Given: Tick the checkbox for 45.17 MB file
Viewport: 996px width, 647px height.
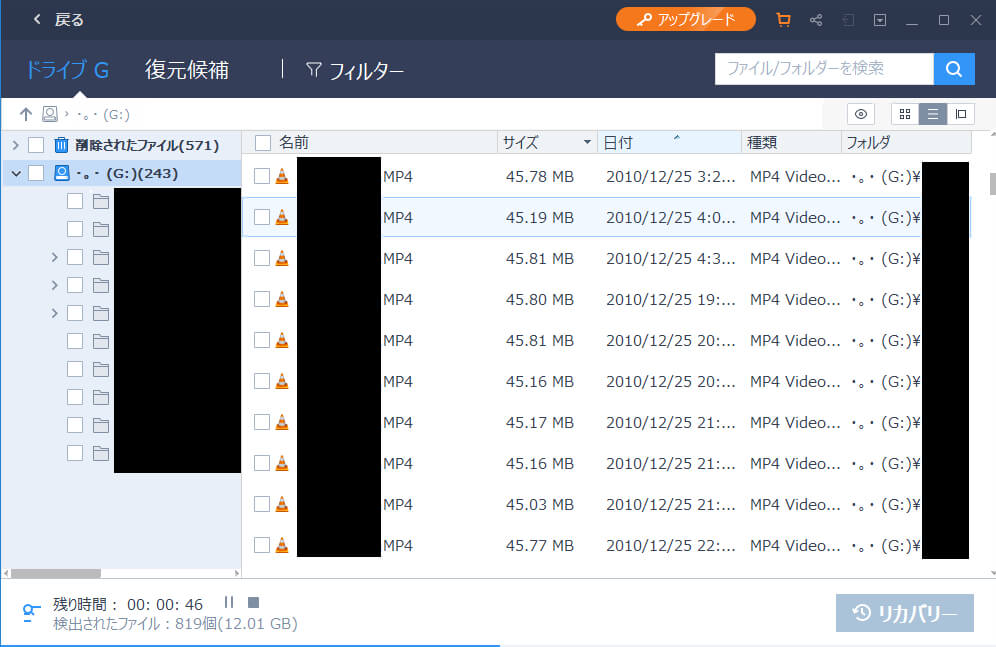Looking at the screenshot, I should (262, 422).
